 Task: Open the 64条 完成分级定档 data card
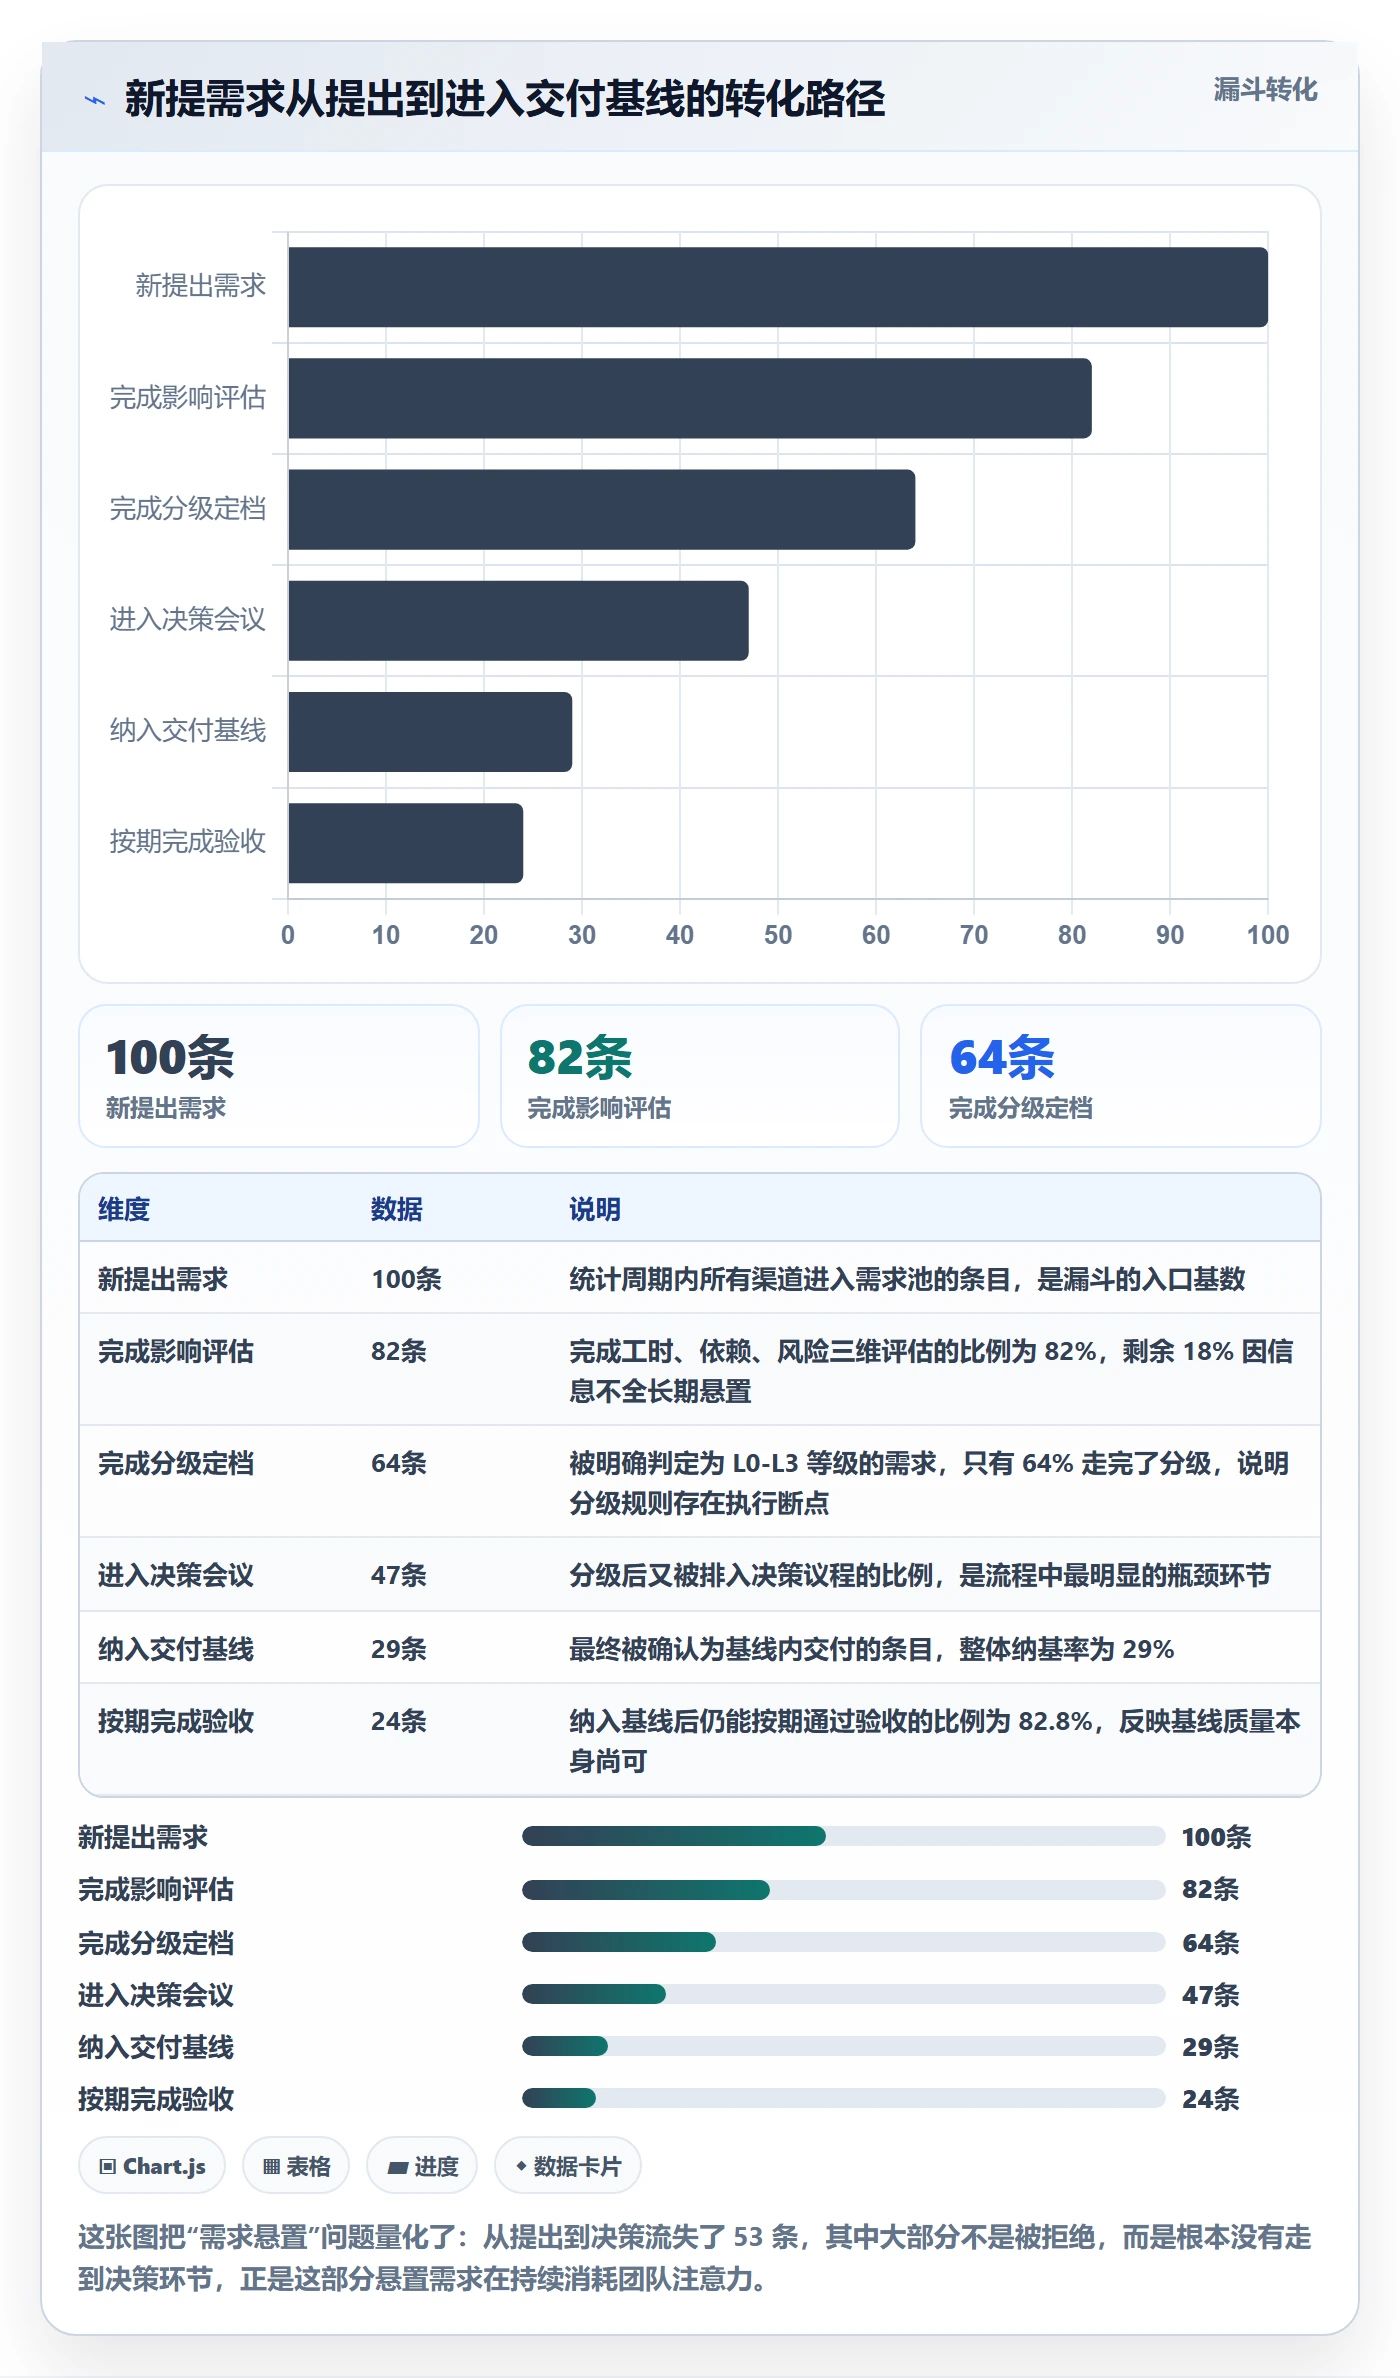1121,1076
